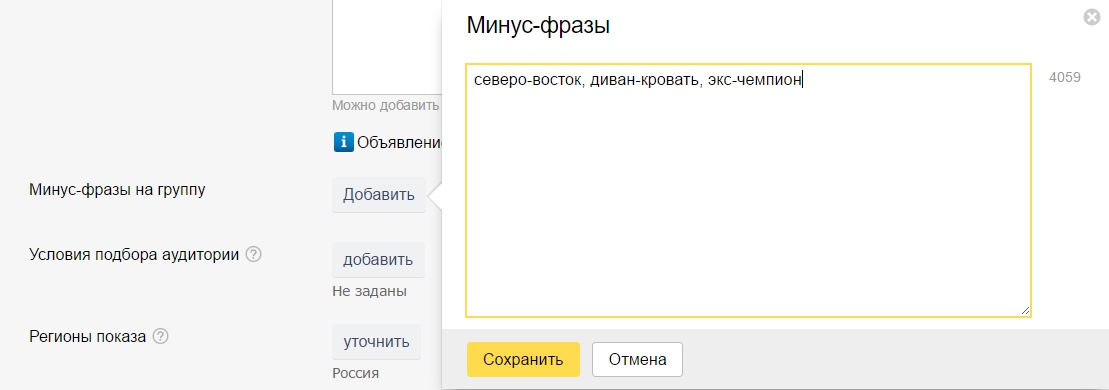1109x390 pixels.
Task: Click the blue info icon beside Объявление
Action: pos(343,142)
